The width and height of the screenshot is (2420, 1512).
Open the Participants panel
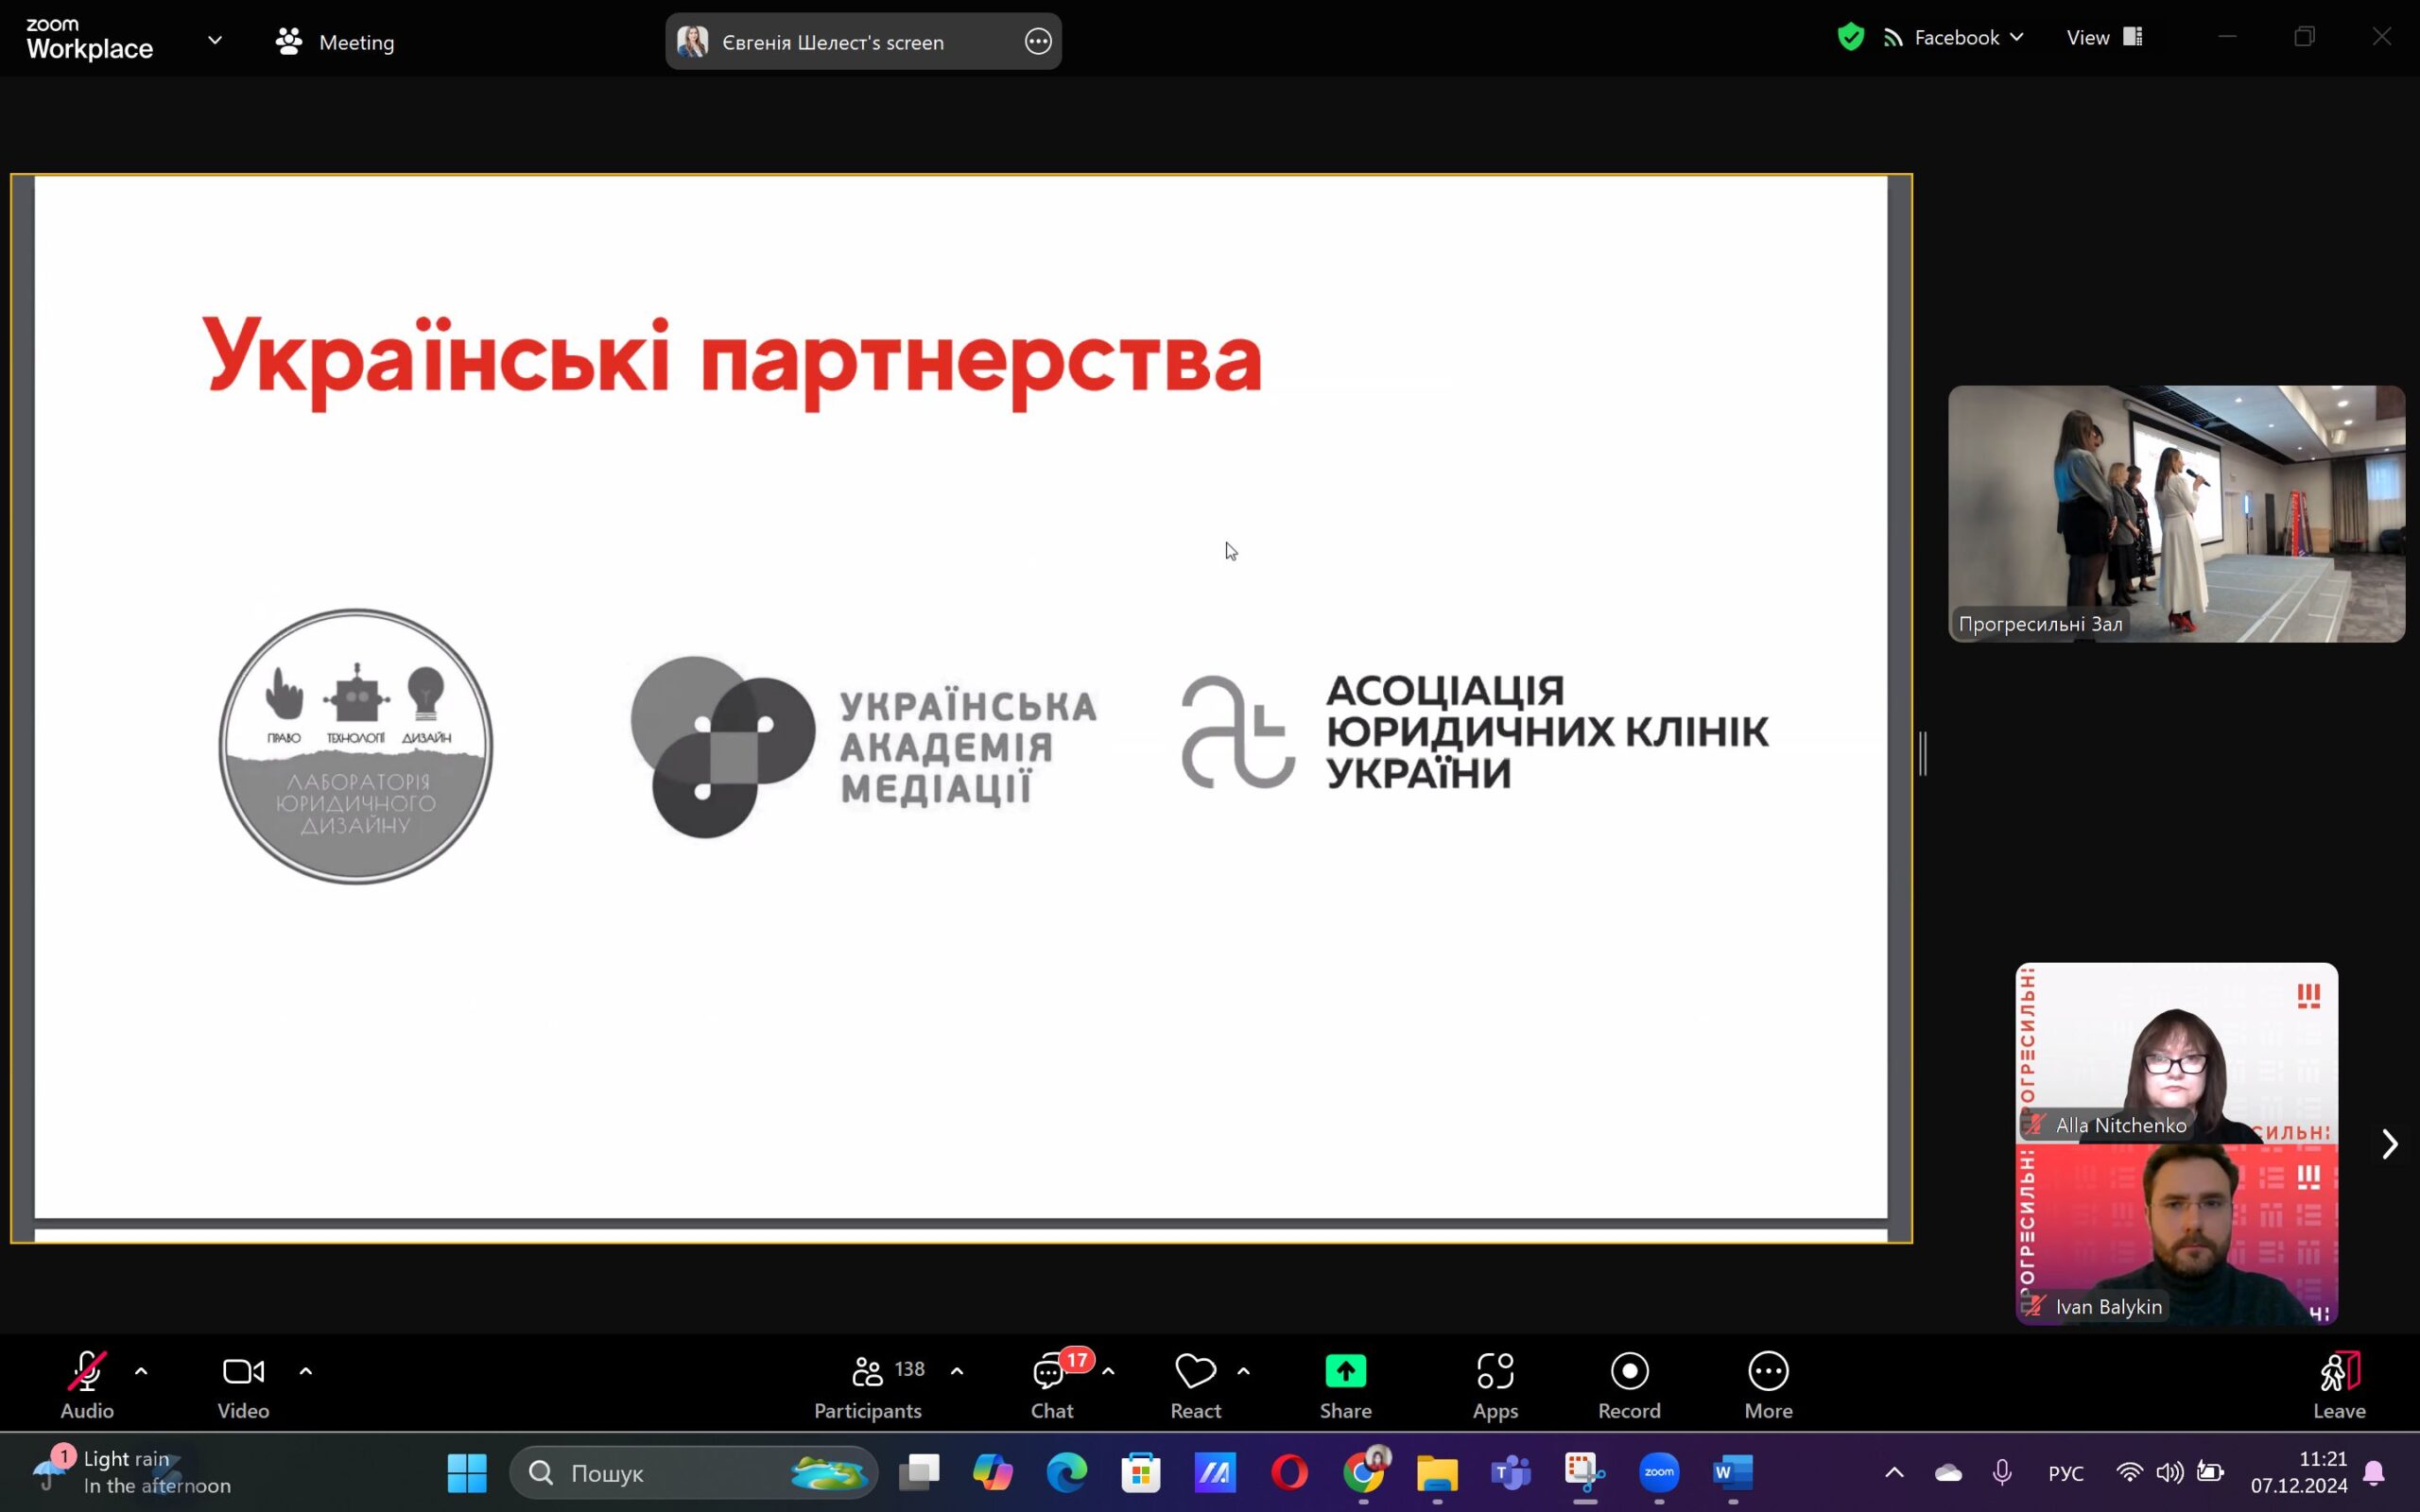tap(868, 1383)
